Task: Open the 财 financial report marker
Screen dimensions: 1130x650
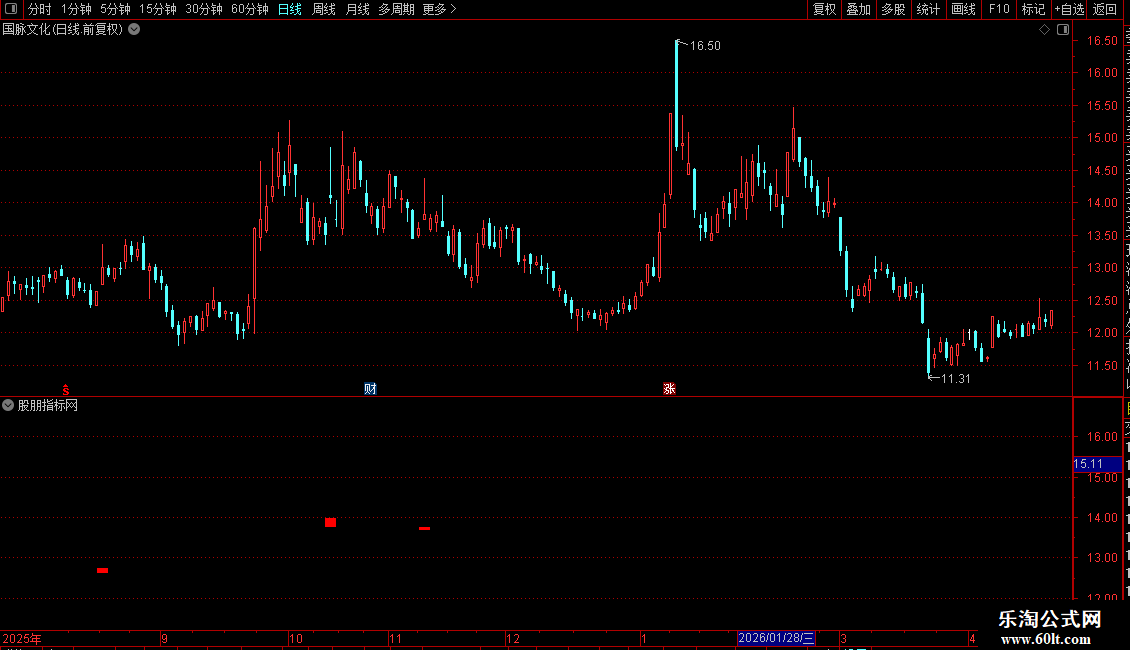Action: coord(370,389)
